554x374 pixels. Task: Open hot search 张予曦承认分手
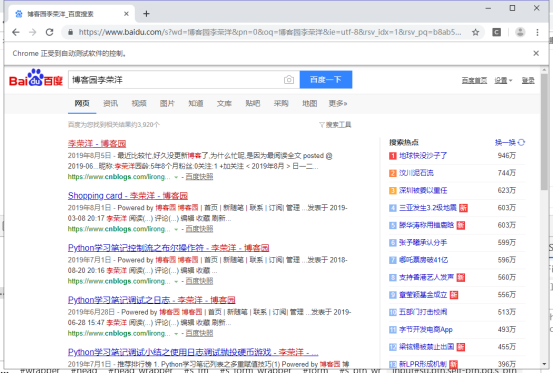[x=423, y=243]
